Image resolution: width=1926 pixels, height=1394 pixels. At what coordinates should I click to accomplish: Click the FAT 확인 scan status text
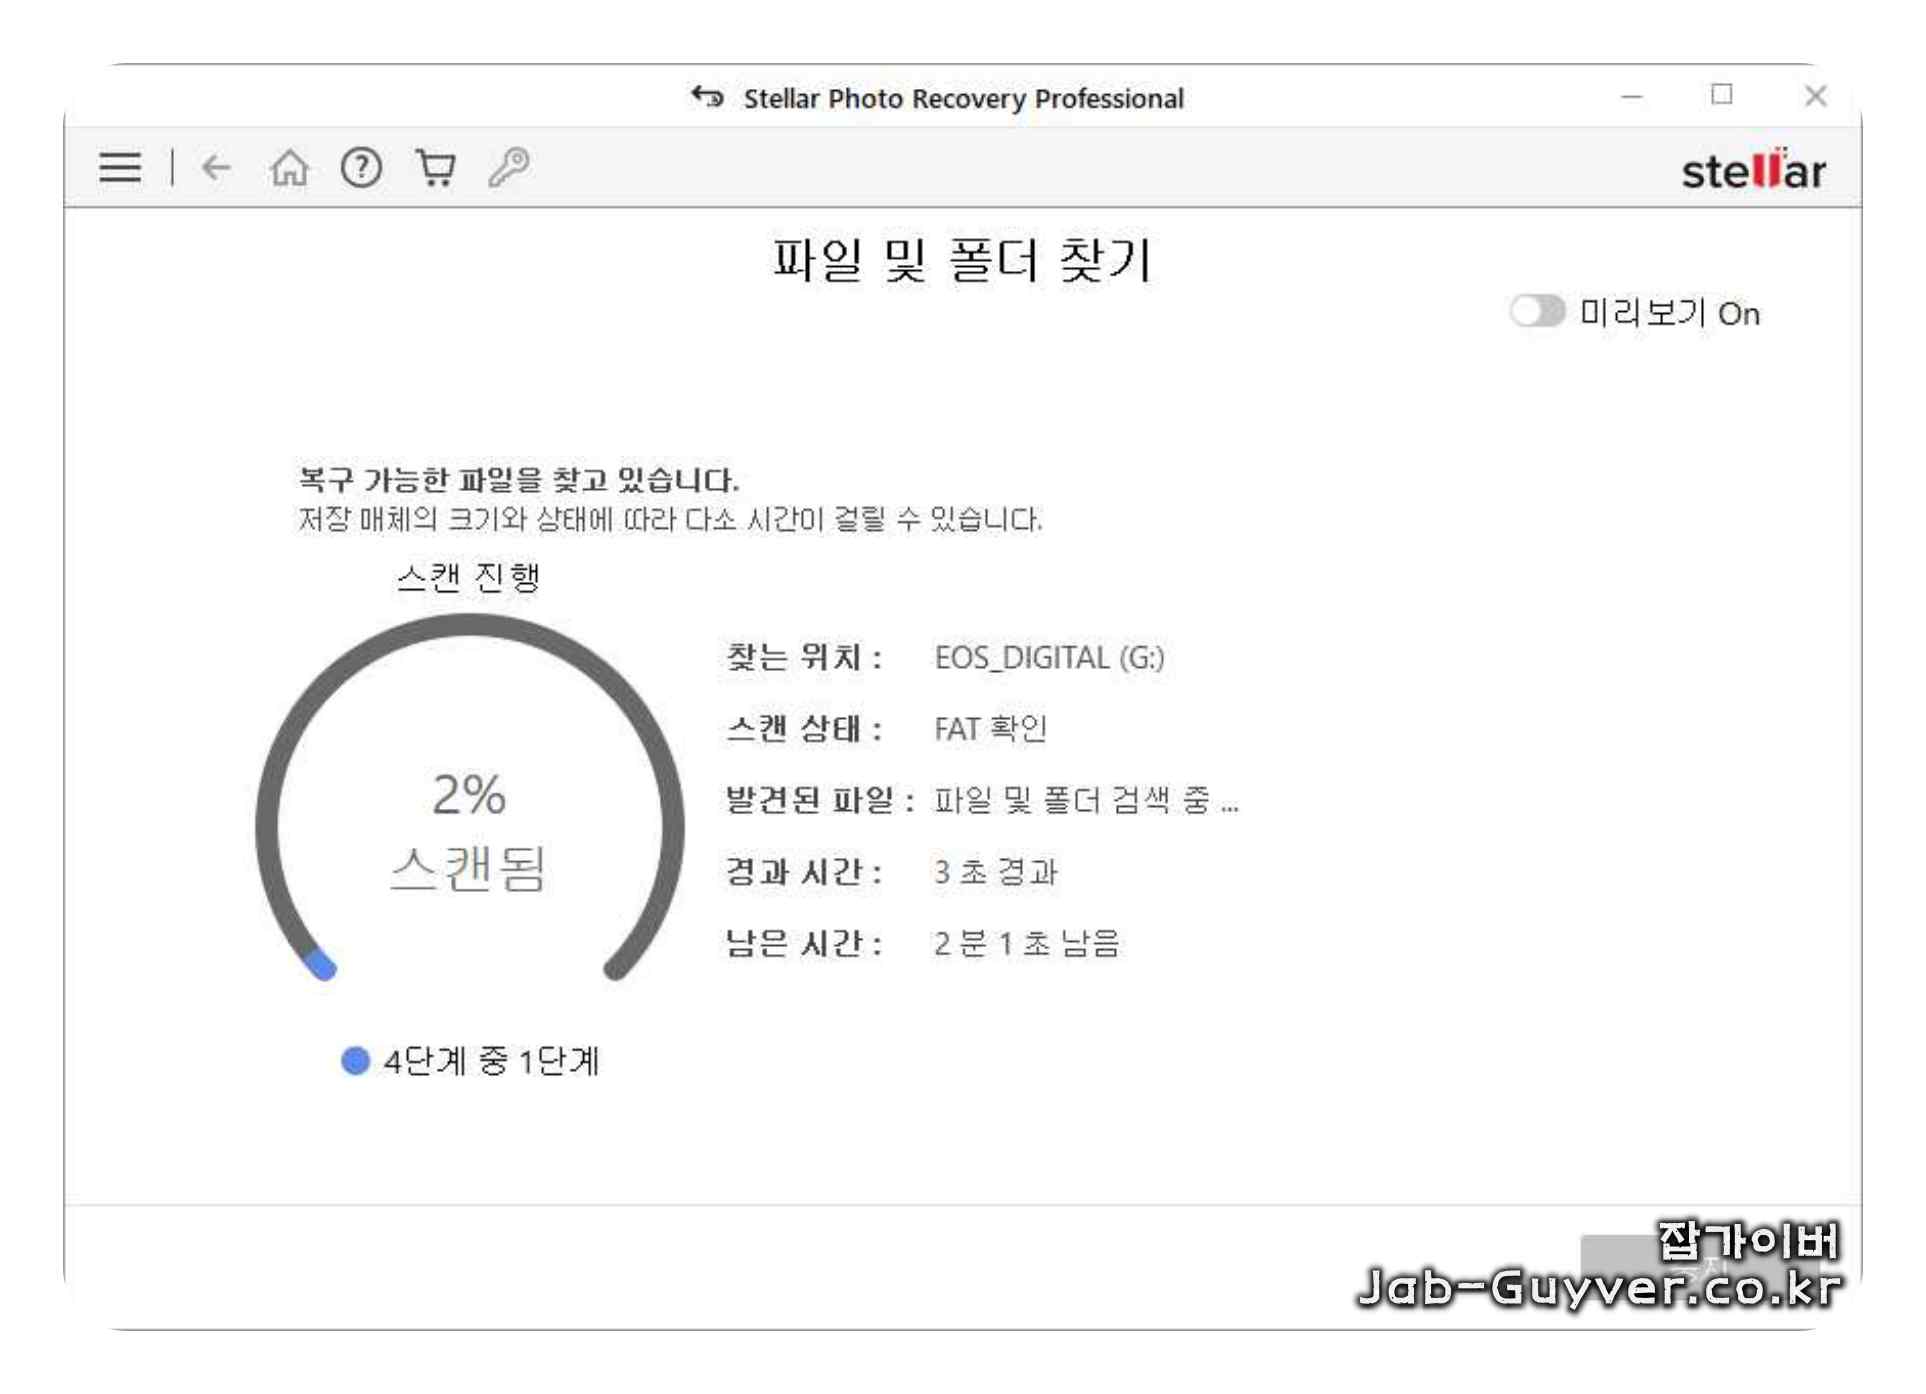[x=990, y=729]
